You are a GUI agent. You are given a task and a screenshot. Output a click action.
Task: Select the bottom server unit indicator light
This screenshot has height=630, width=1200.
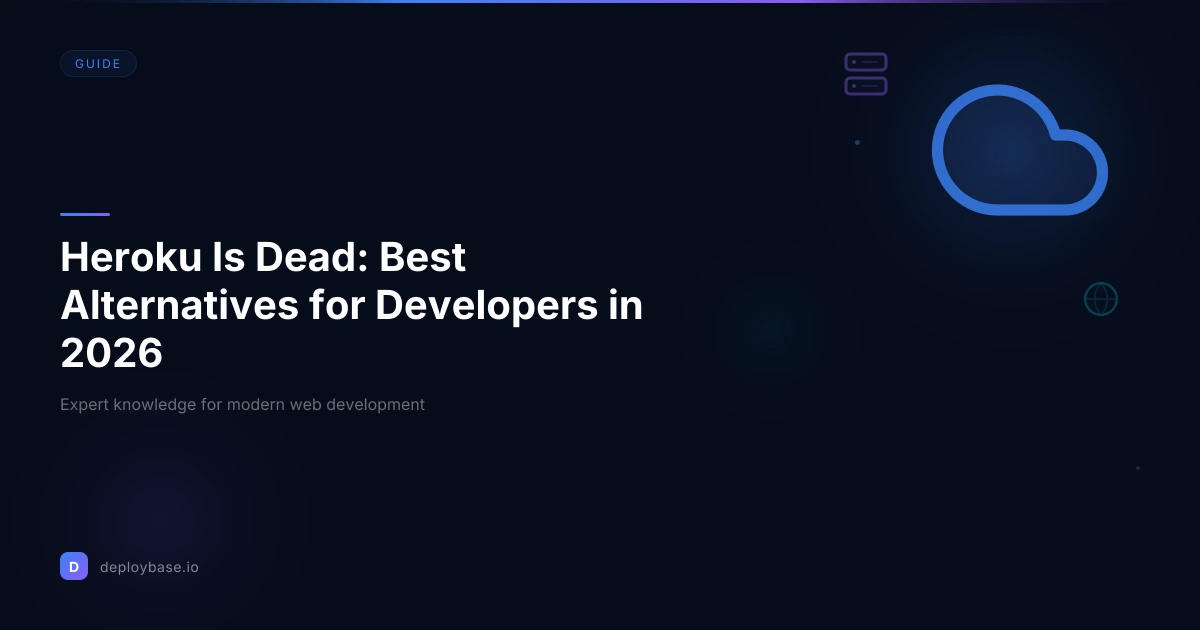[856, 86]
